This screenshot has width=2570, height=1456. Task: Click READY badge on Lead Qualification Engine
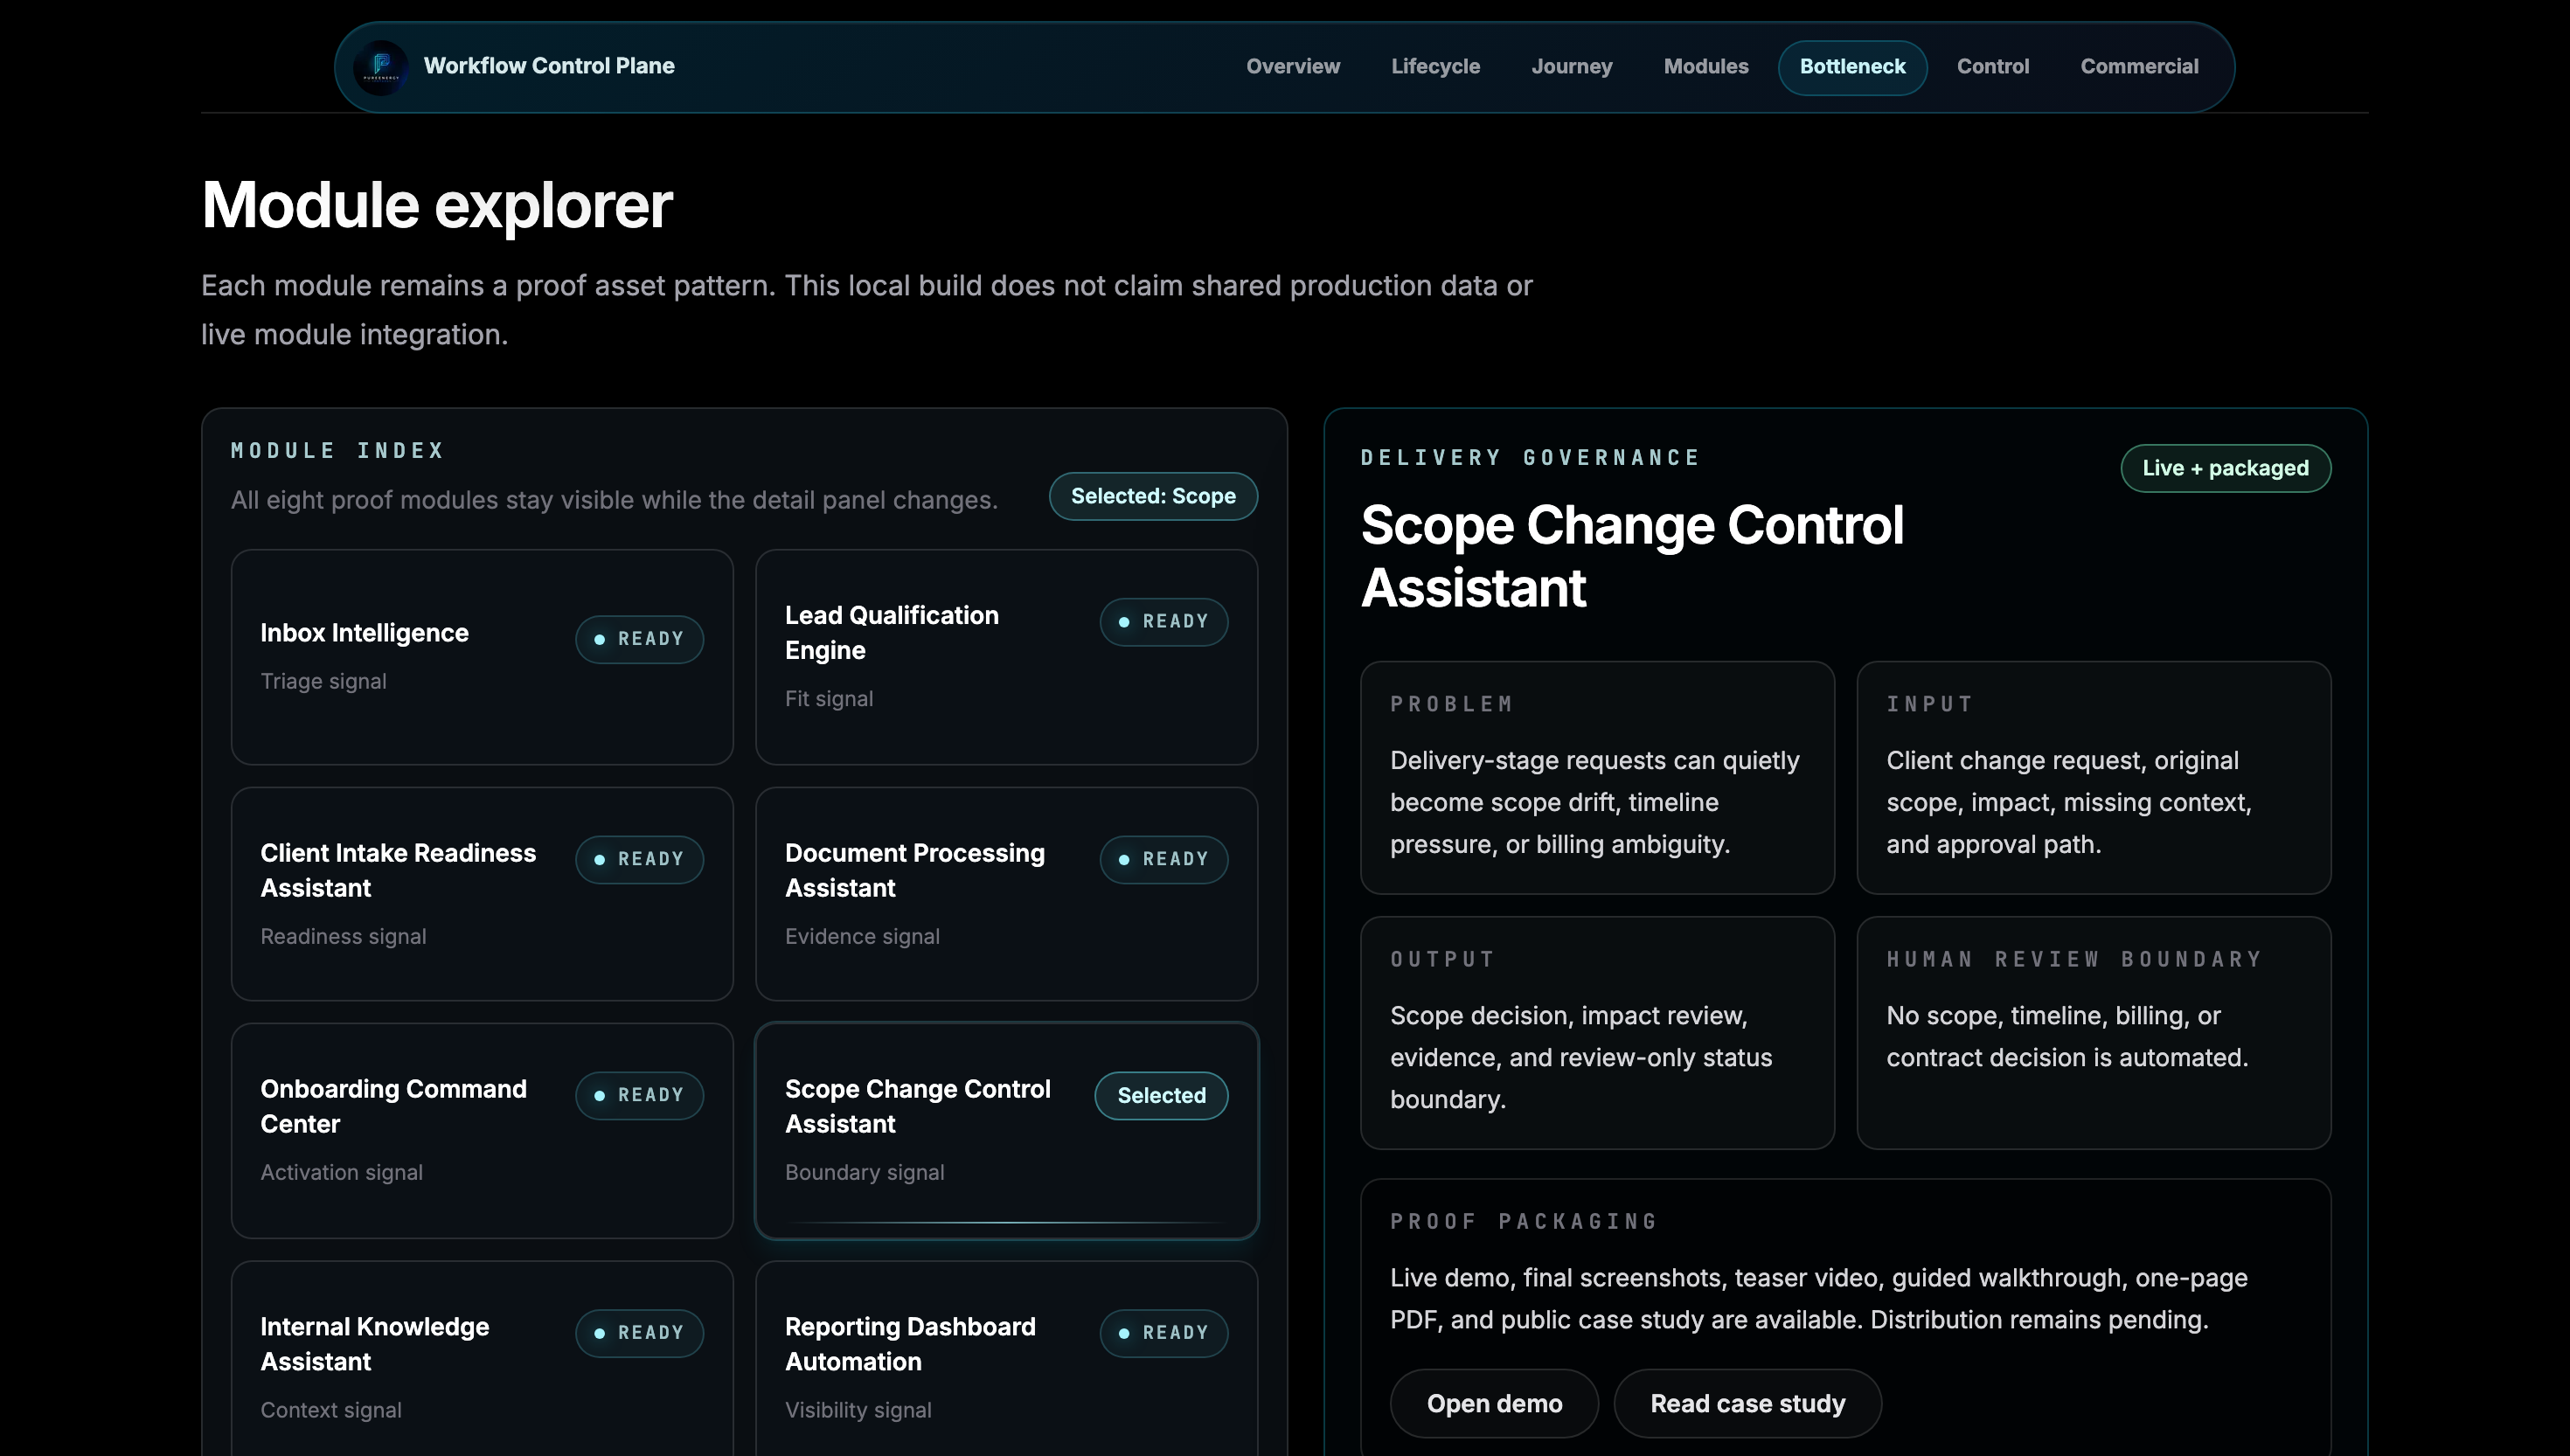coord(1164,622)
